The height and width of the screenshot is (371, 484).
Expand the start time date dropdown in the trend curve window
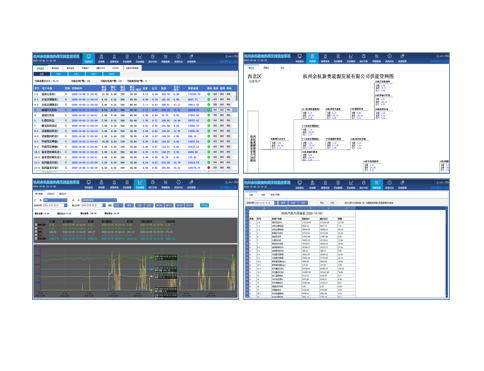pos(66,205)
